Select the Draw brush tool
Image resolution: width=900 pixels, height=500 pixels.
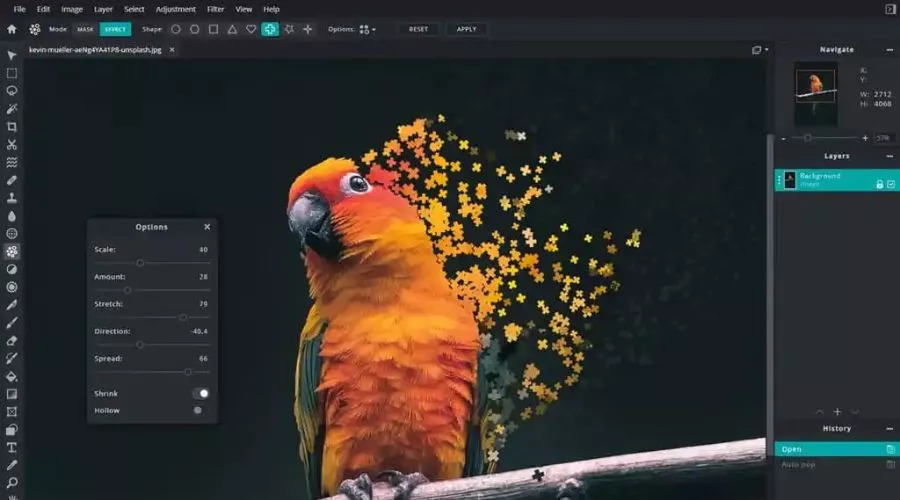tap(11, 323)
